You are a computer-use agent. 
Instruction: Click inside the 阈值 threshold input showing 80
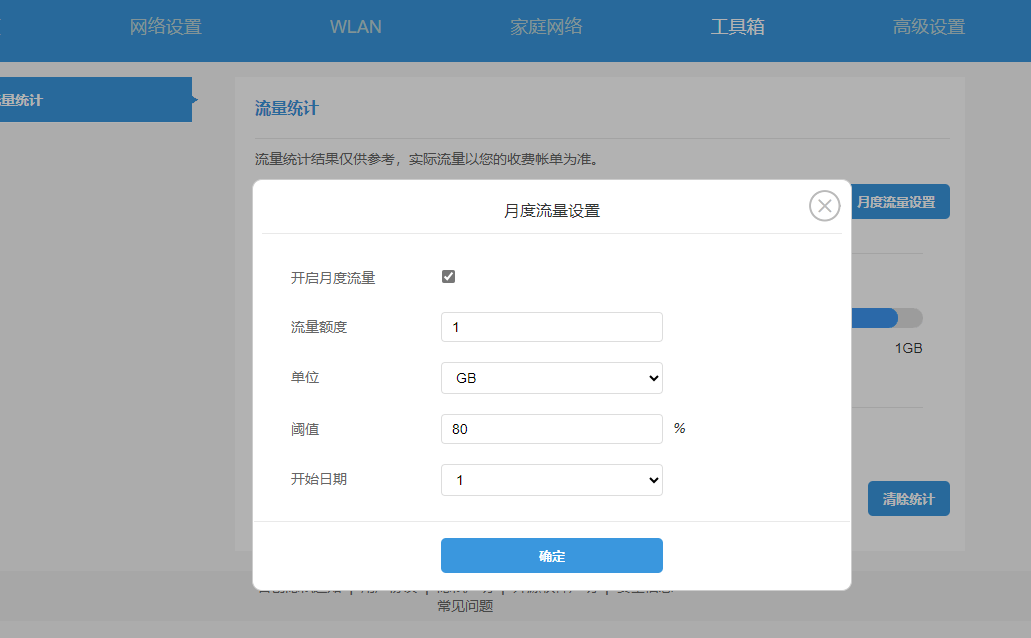[551, 428]
